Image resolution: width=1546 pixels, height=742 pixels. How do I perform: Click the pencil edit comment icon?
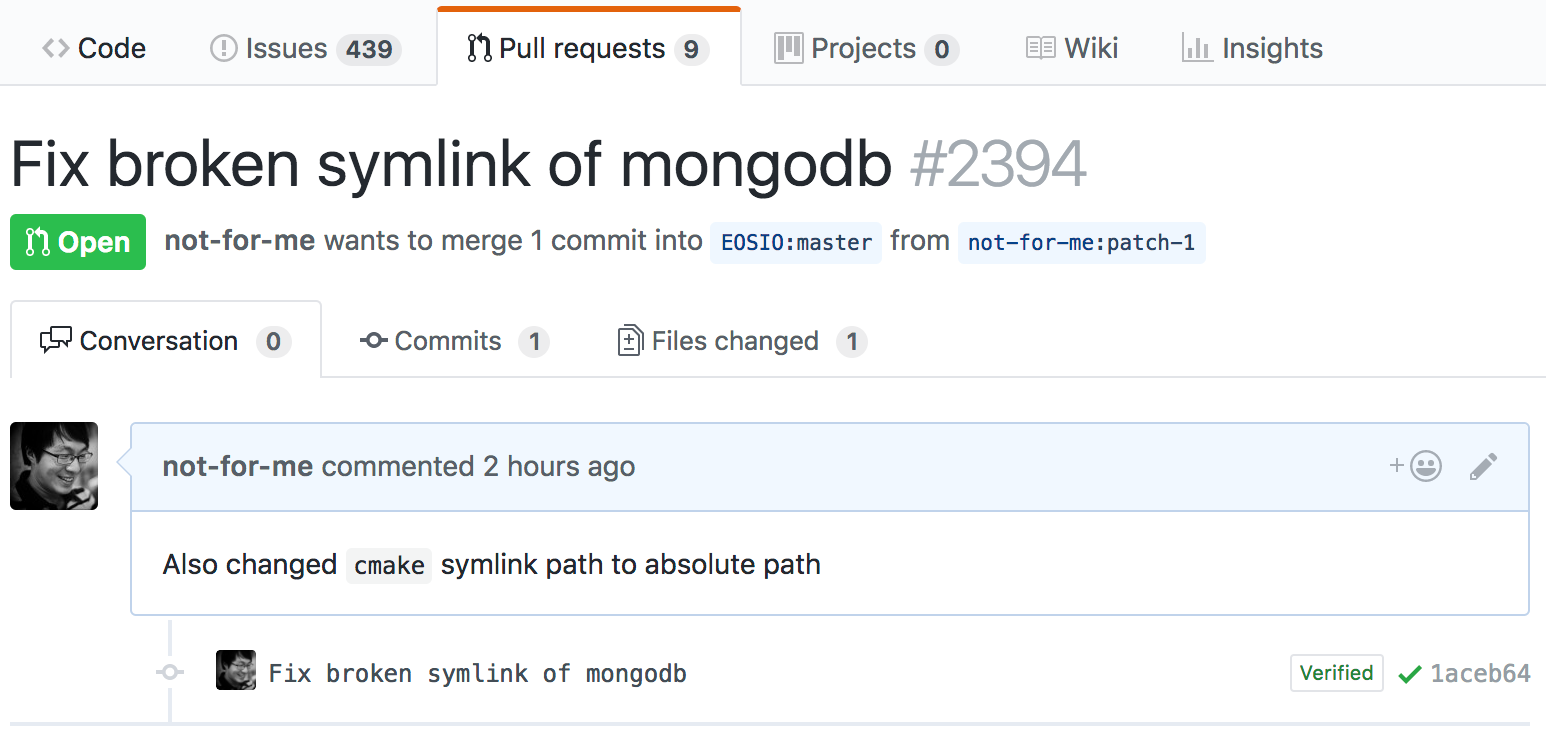(1483, 466)
